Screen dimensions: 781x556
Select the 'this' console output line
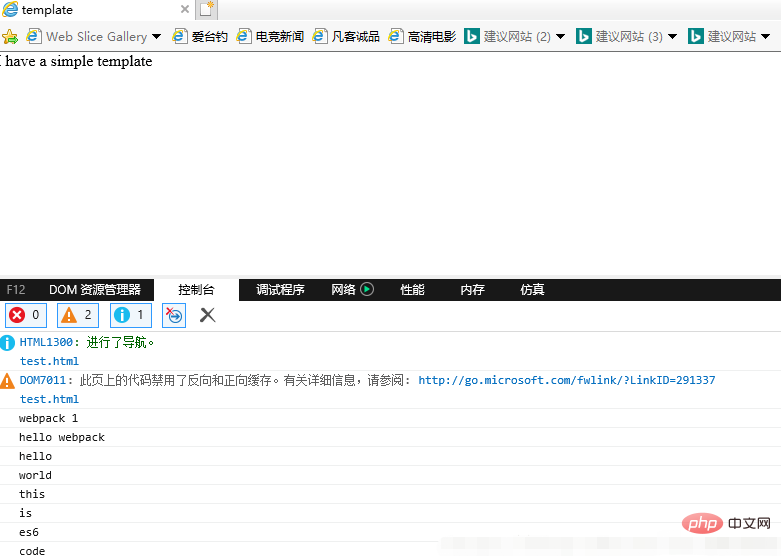tap(390, 494)
